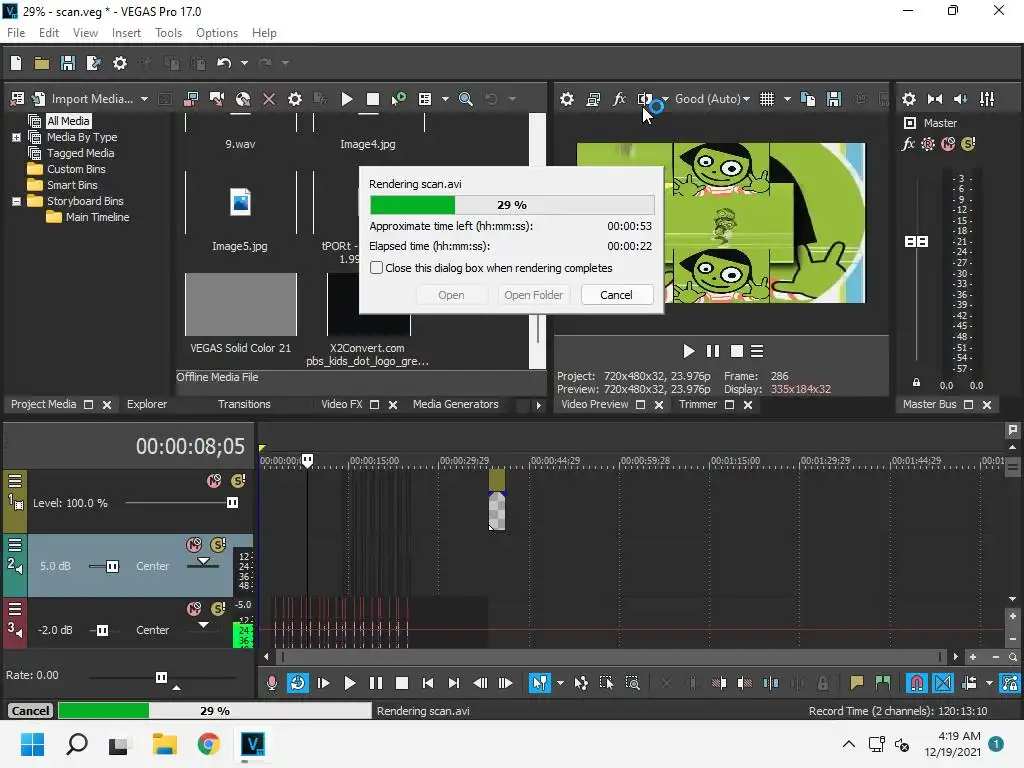Click the New project icon
The image size is (1024, 768).
(x=16, y=63)
